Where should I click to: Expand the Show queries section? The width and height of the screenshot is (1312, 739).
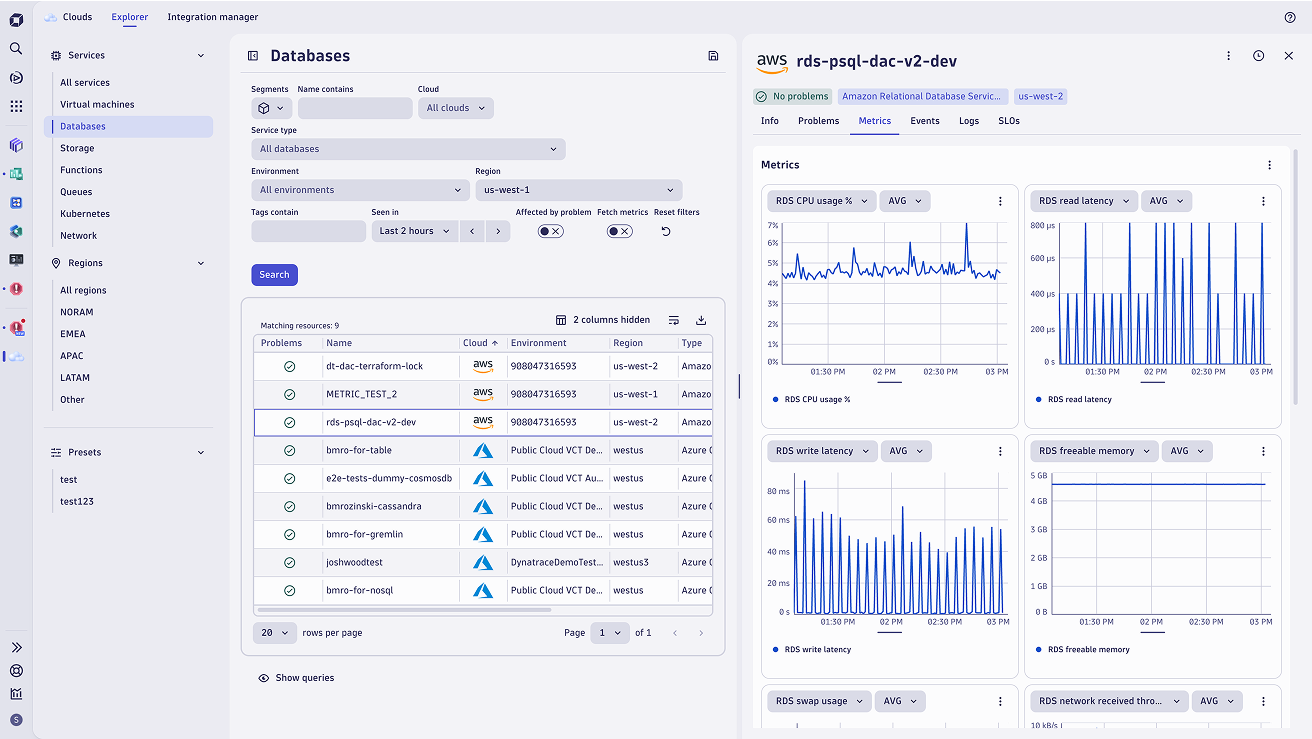coord(296,678)
